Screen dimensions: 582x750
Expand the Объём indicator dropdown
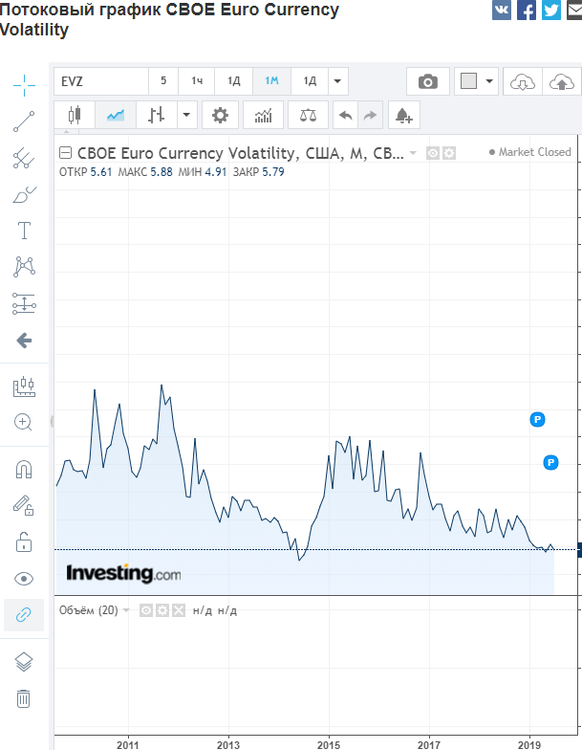click(x=126, y=610)
